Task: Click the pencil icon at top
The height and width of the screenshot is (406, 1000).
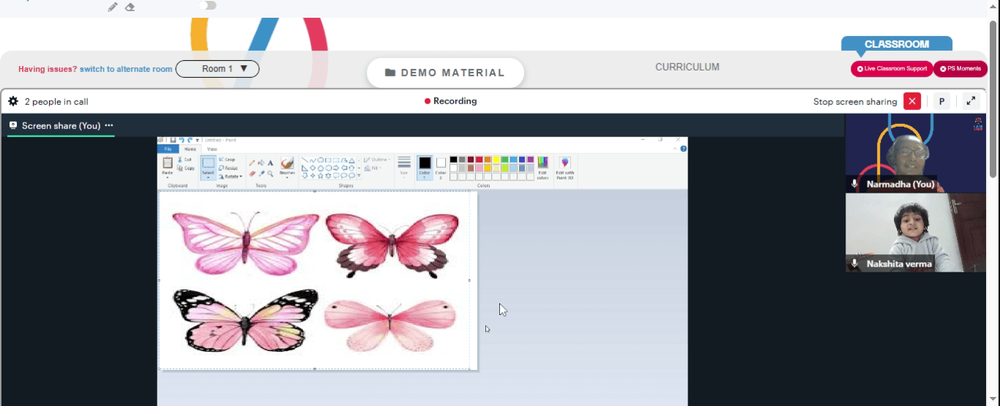Action: pos(113,7)
